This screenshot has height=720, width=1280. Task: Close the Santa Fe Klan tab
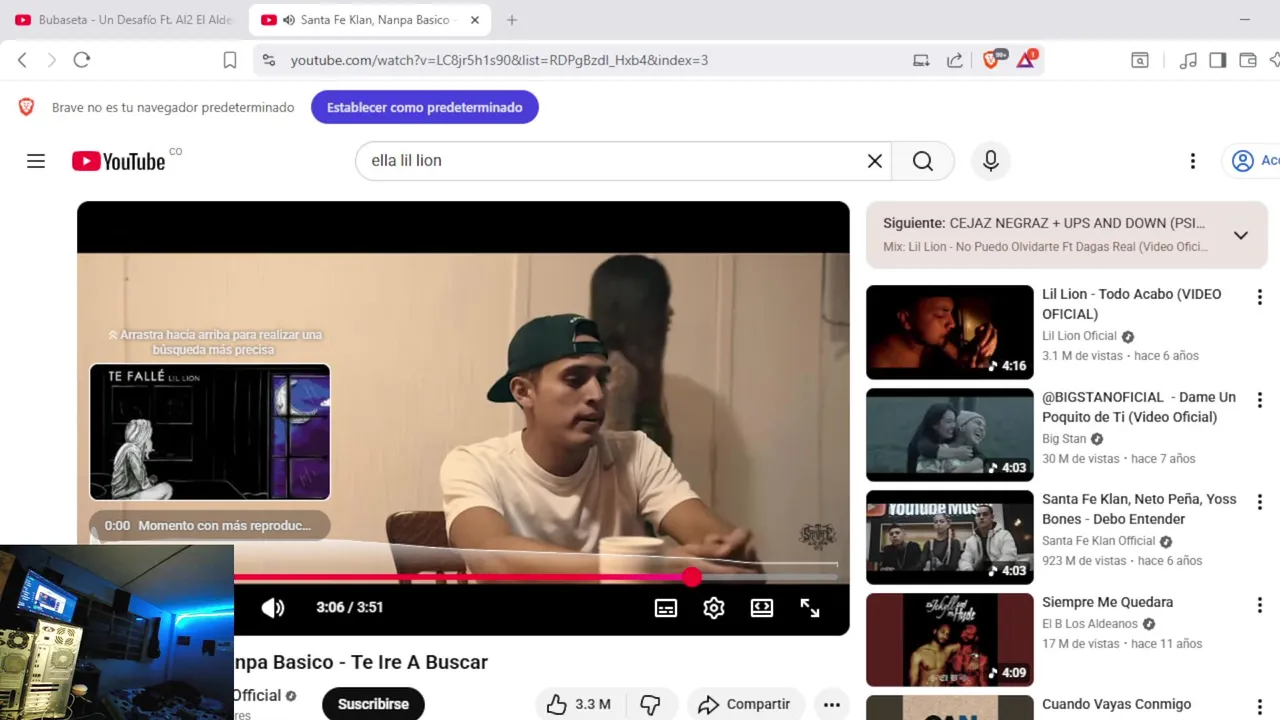coord(475,20)
